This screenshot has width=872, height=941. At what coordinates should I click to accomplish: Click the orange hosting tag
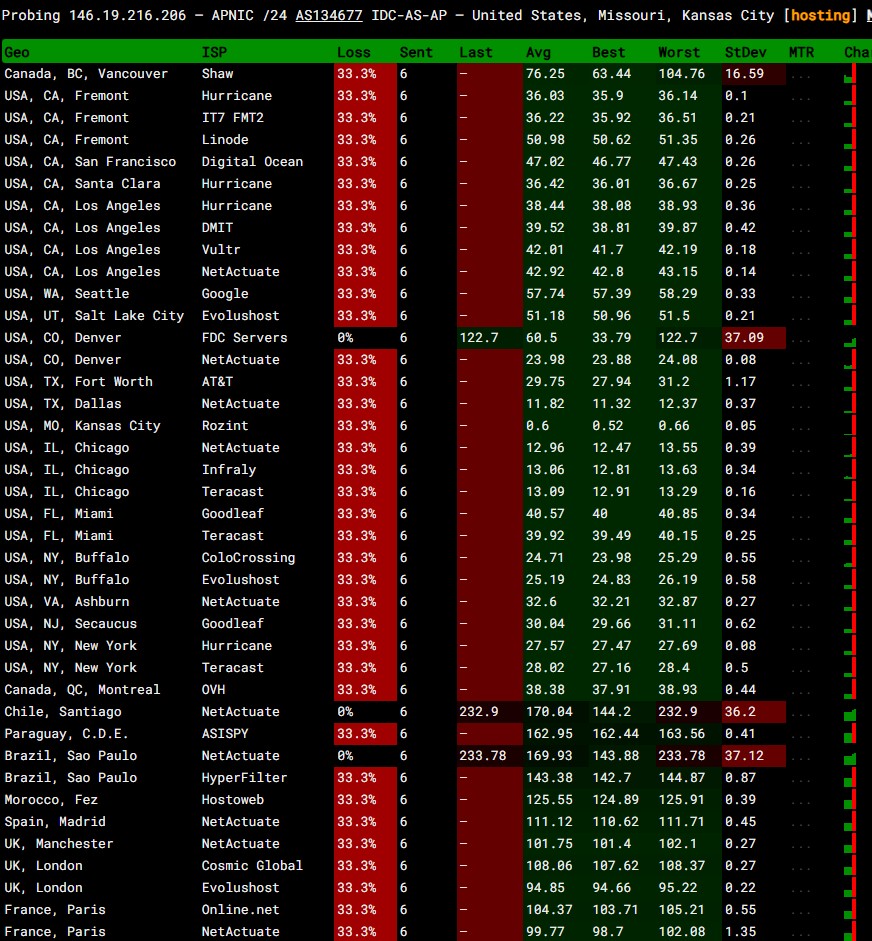[x=820, y=15]
